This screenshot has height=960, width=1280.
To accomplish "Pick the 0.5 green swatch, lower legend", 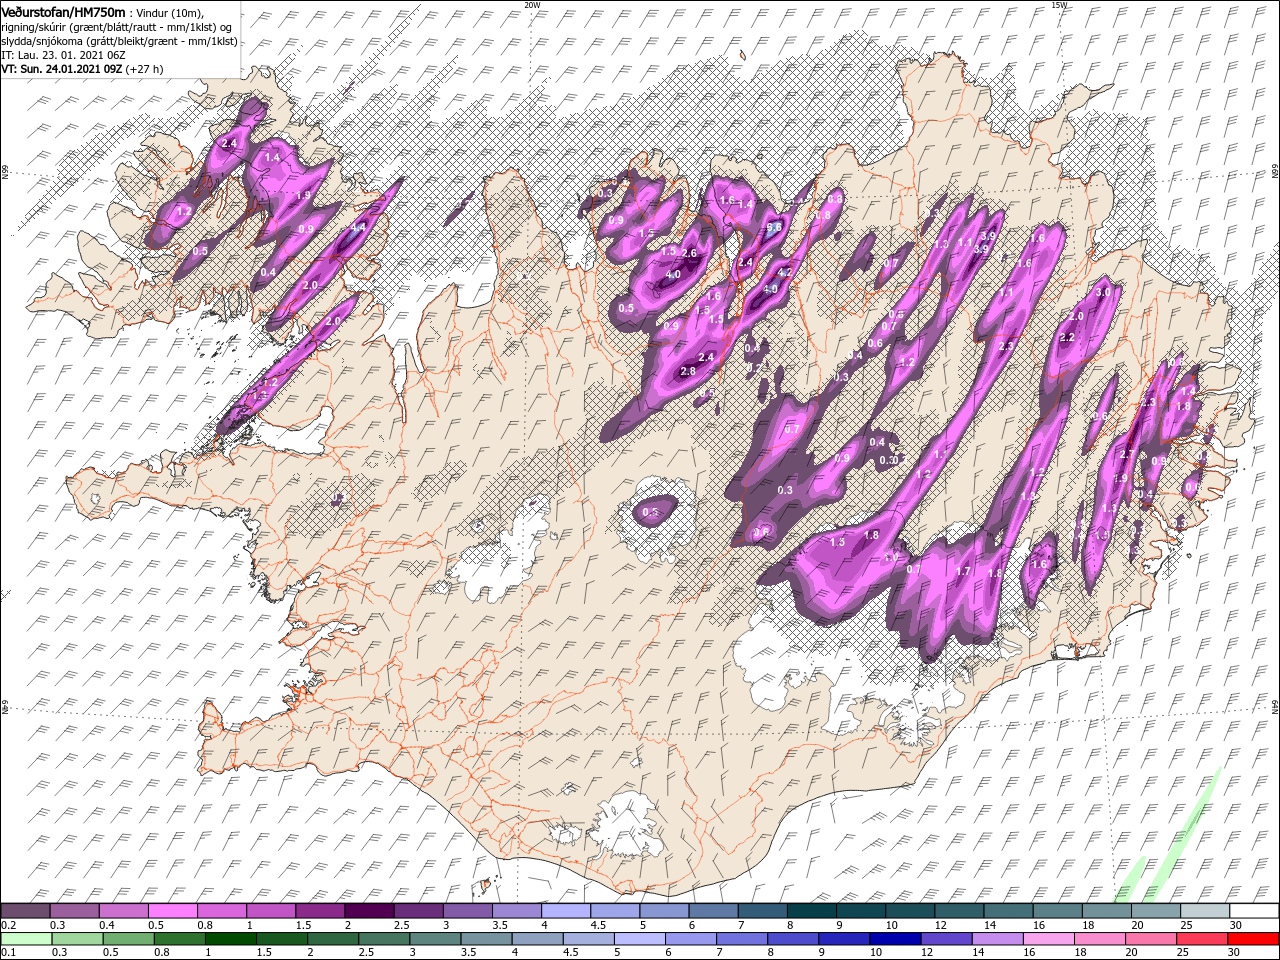I will (x=128, y=938).
